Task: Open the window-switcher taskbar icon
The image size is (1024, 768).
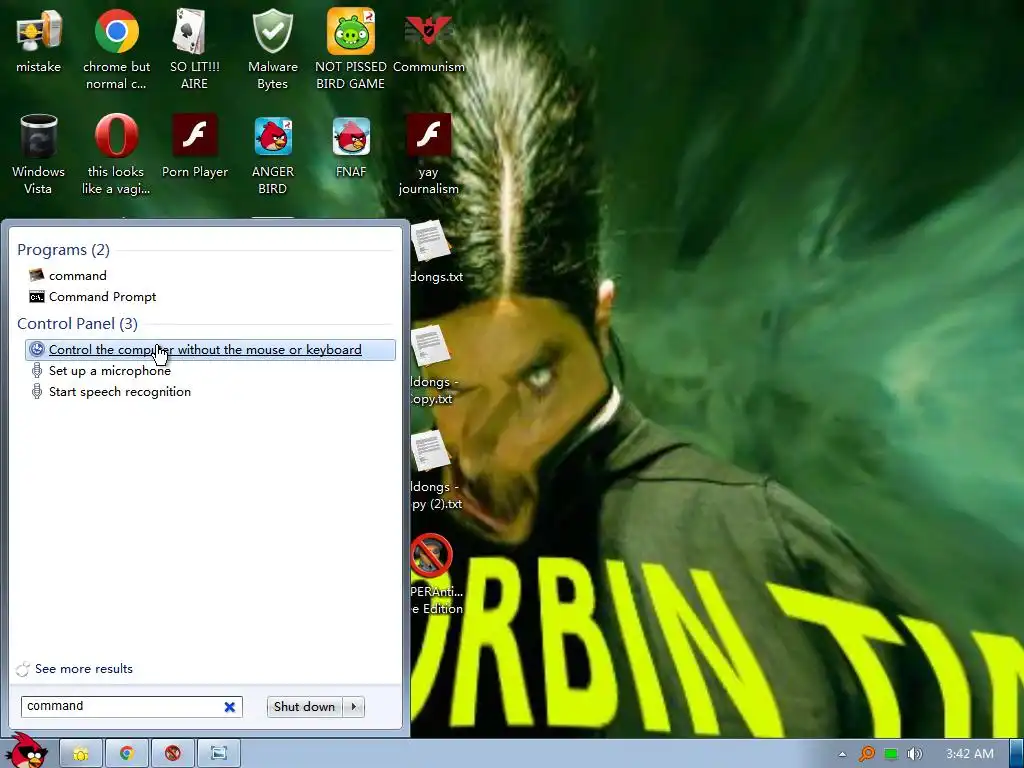Action: tap(219, 754)
